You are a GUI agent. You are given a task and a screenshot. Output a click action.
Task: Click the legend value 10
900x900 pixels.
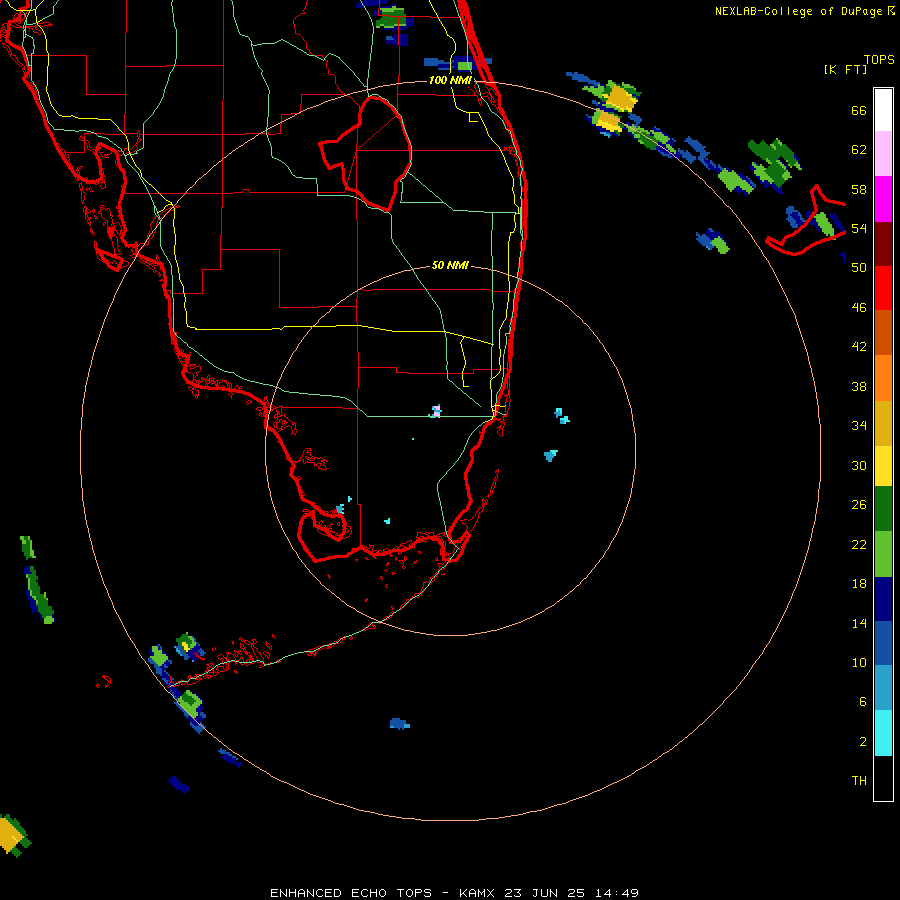859,662
